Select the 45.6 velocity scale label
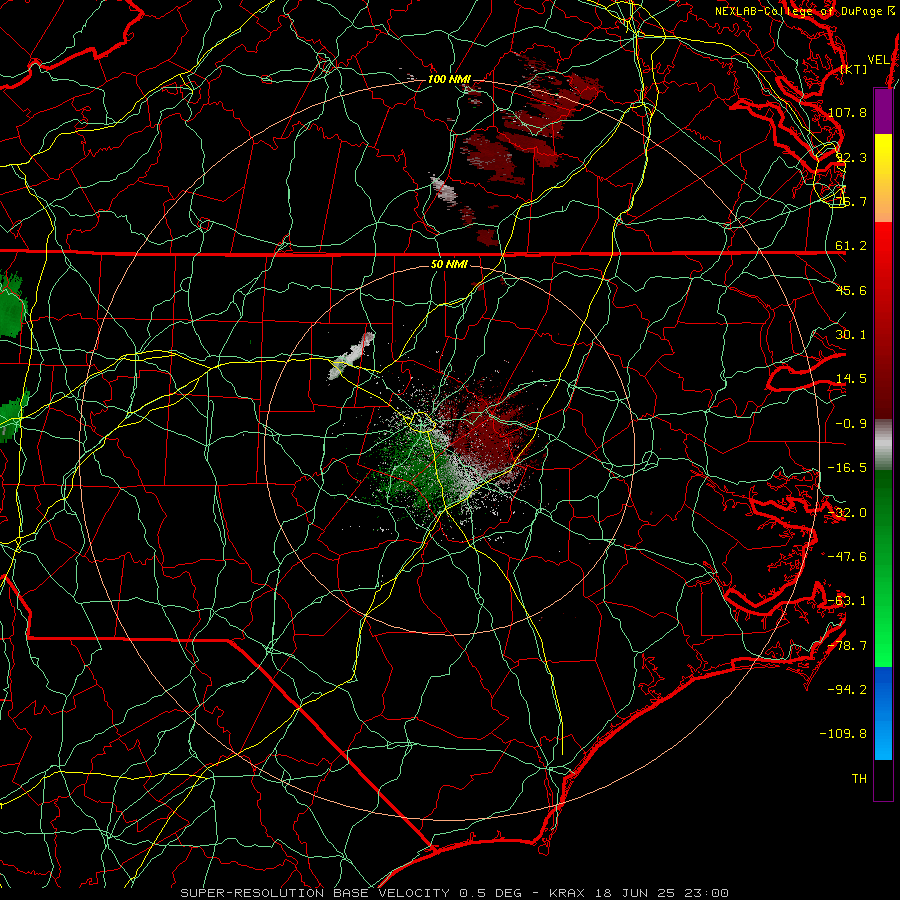The width and height of the screenshot is (900, 900). click(851, 290)
